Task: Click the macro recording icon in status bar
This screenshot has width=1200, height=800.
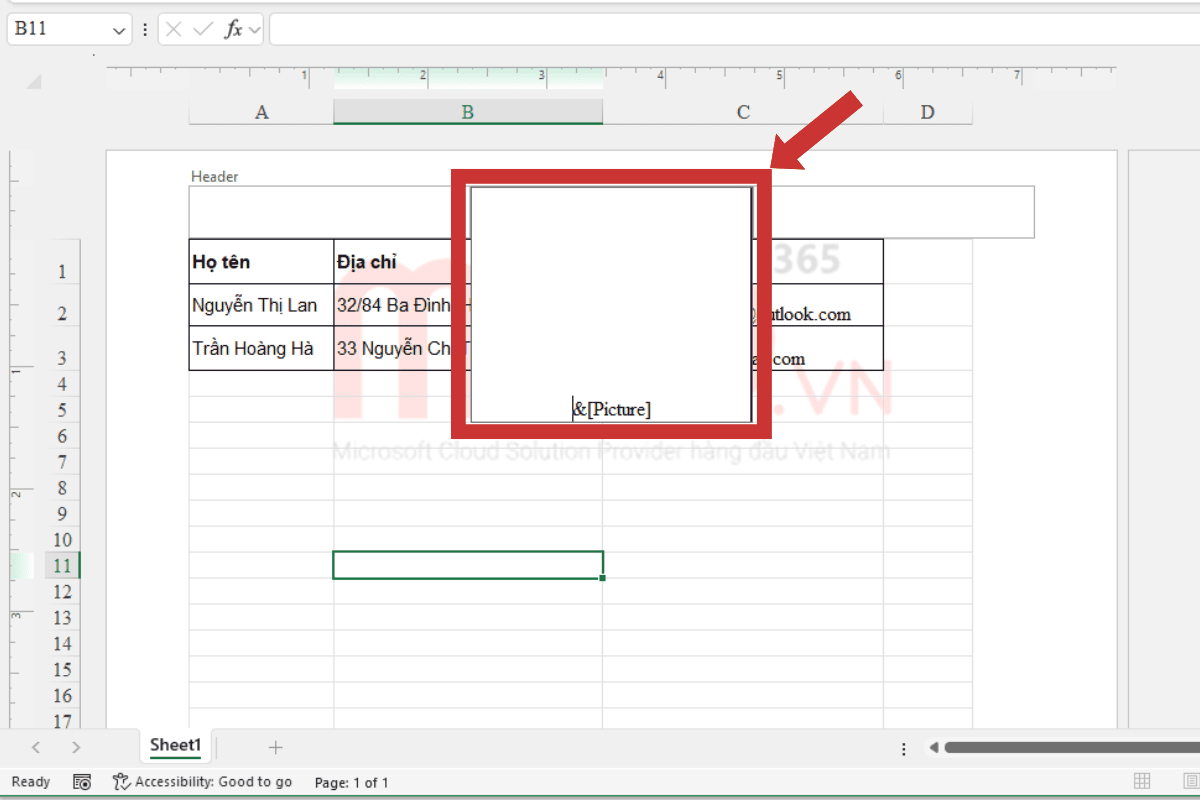Action: tap(82, 782)
